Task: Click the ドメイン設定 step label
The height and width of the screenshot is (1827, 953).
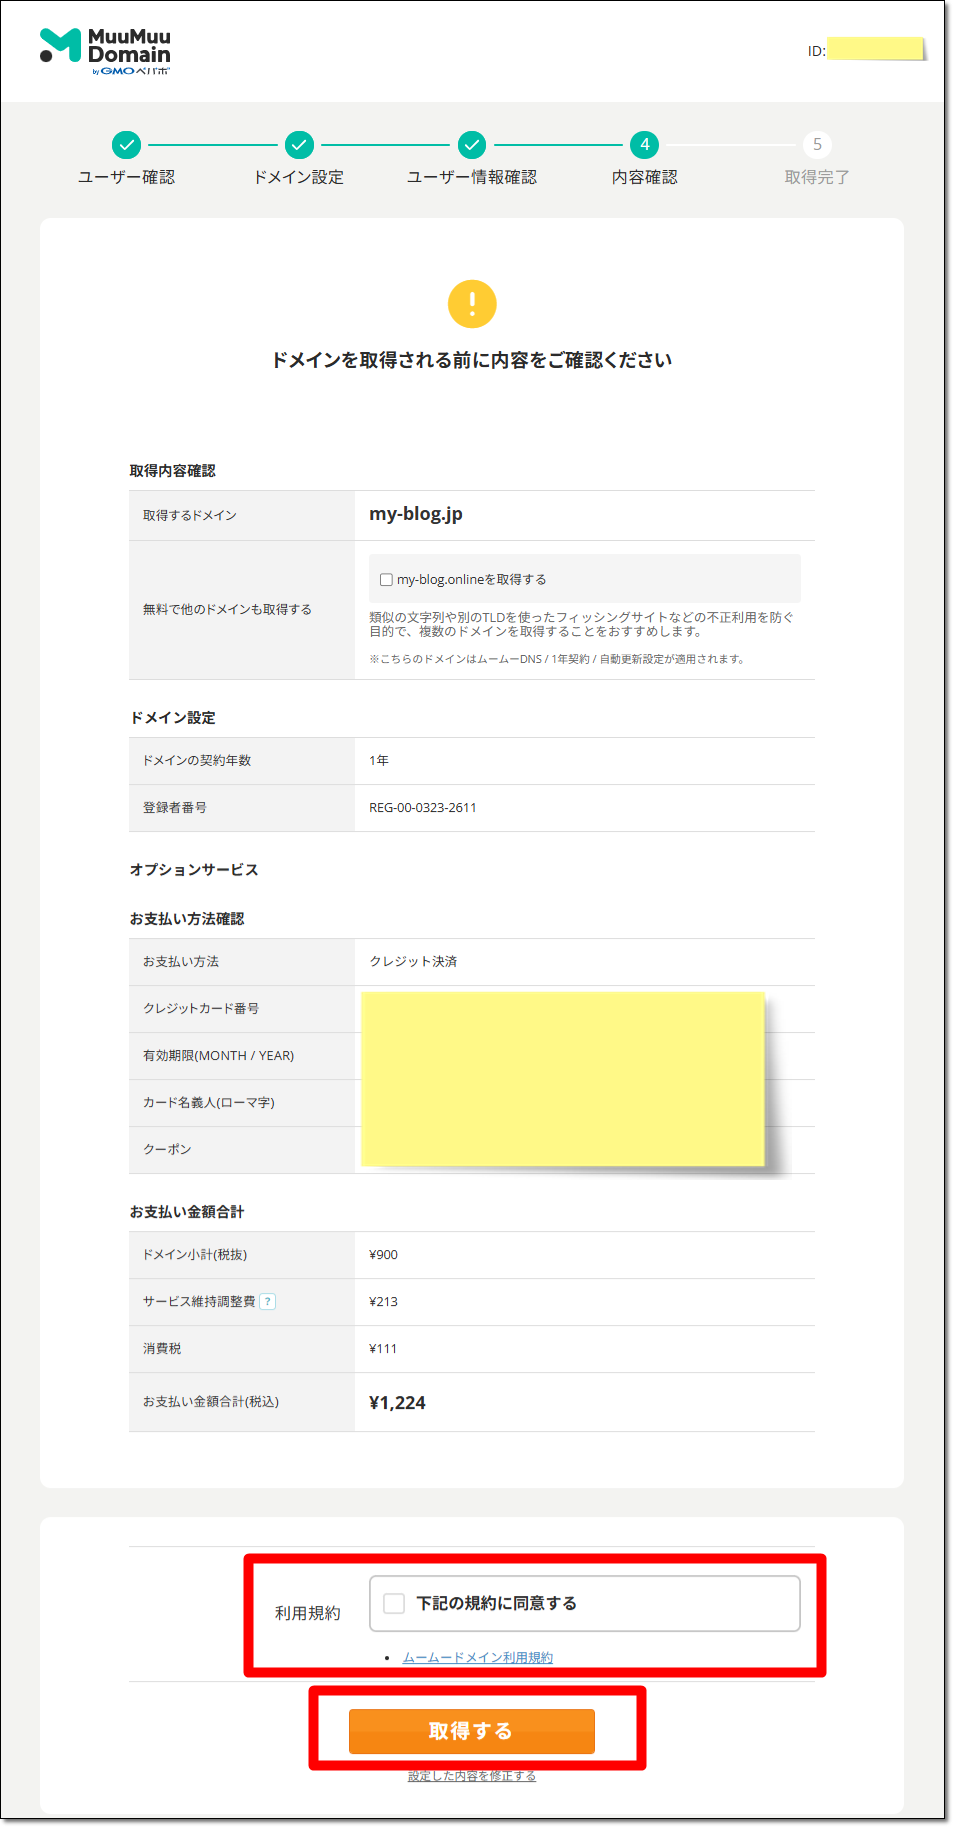Action: [299, 177]
